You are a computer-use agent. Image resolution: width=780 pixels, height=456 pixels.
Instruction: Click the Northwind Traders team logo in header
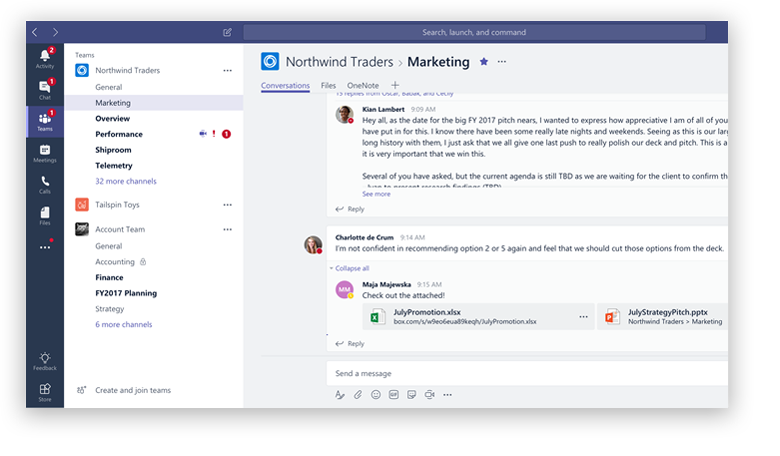point(270,62)
